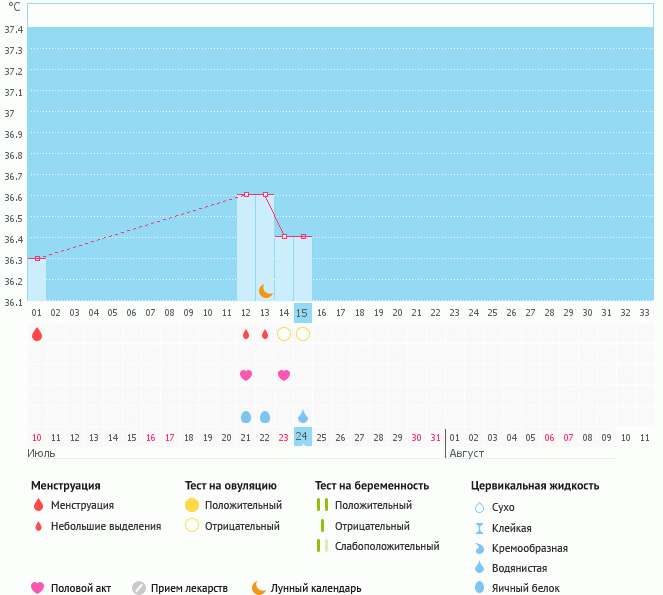Image resolution: width=663 pixels, height=595 pixels.
Task: Select the negative ovulation circle on day 14
Action: pyautogui.click(x=284, y=334)
